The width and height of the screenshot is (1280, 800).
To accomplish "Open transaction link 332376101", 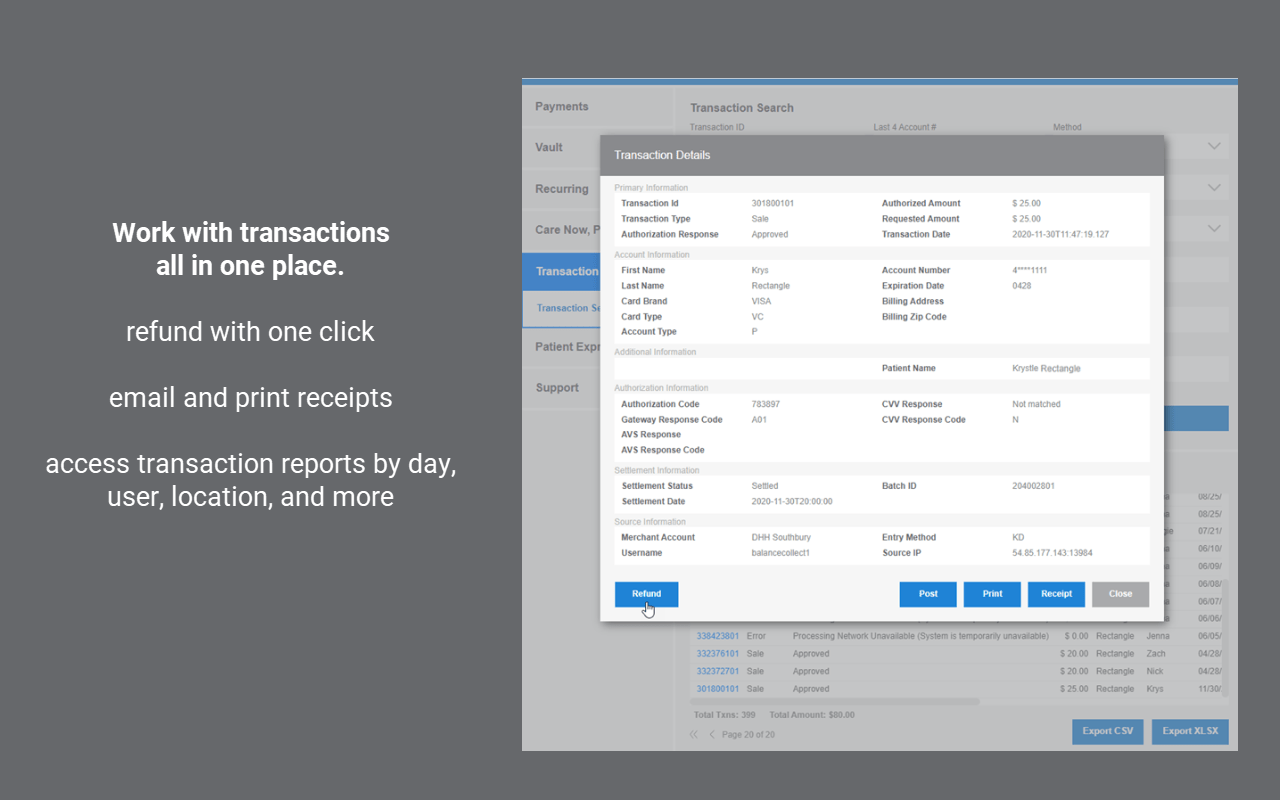I will pyautogui.click(x=718, y=654).
